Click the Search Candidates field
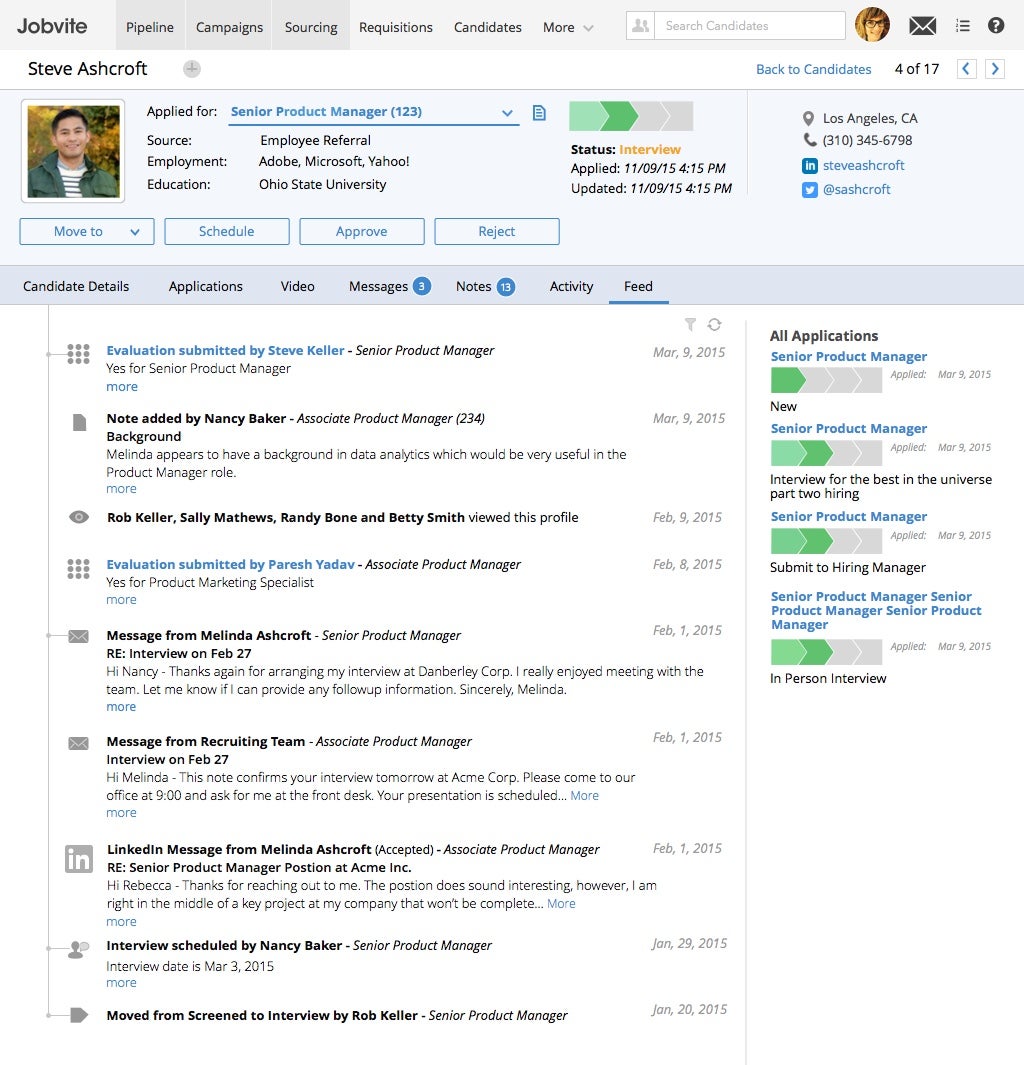The width and height of the screenshot is (1024, 1065). coord(750,26)
